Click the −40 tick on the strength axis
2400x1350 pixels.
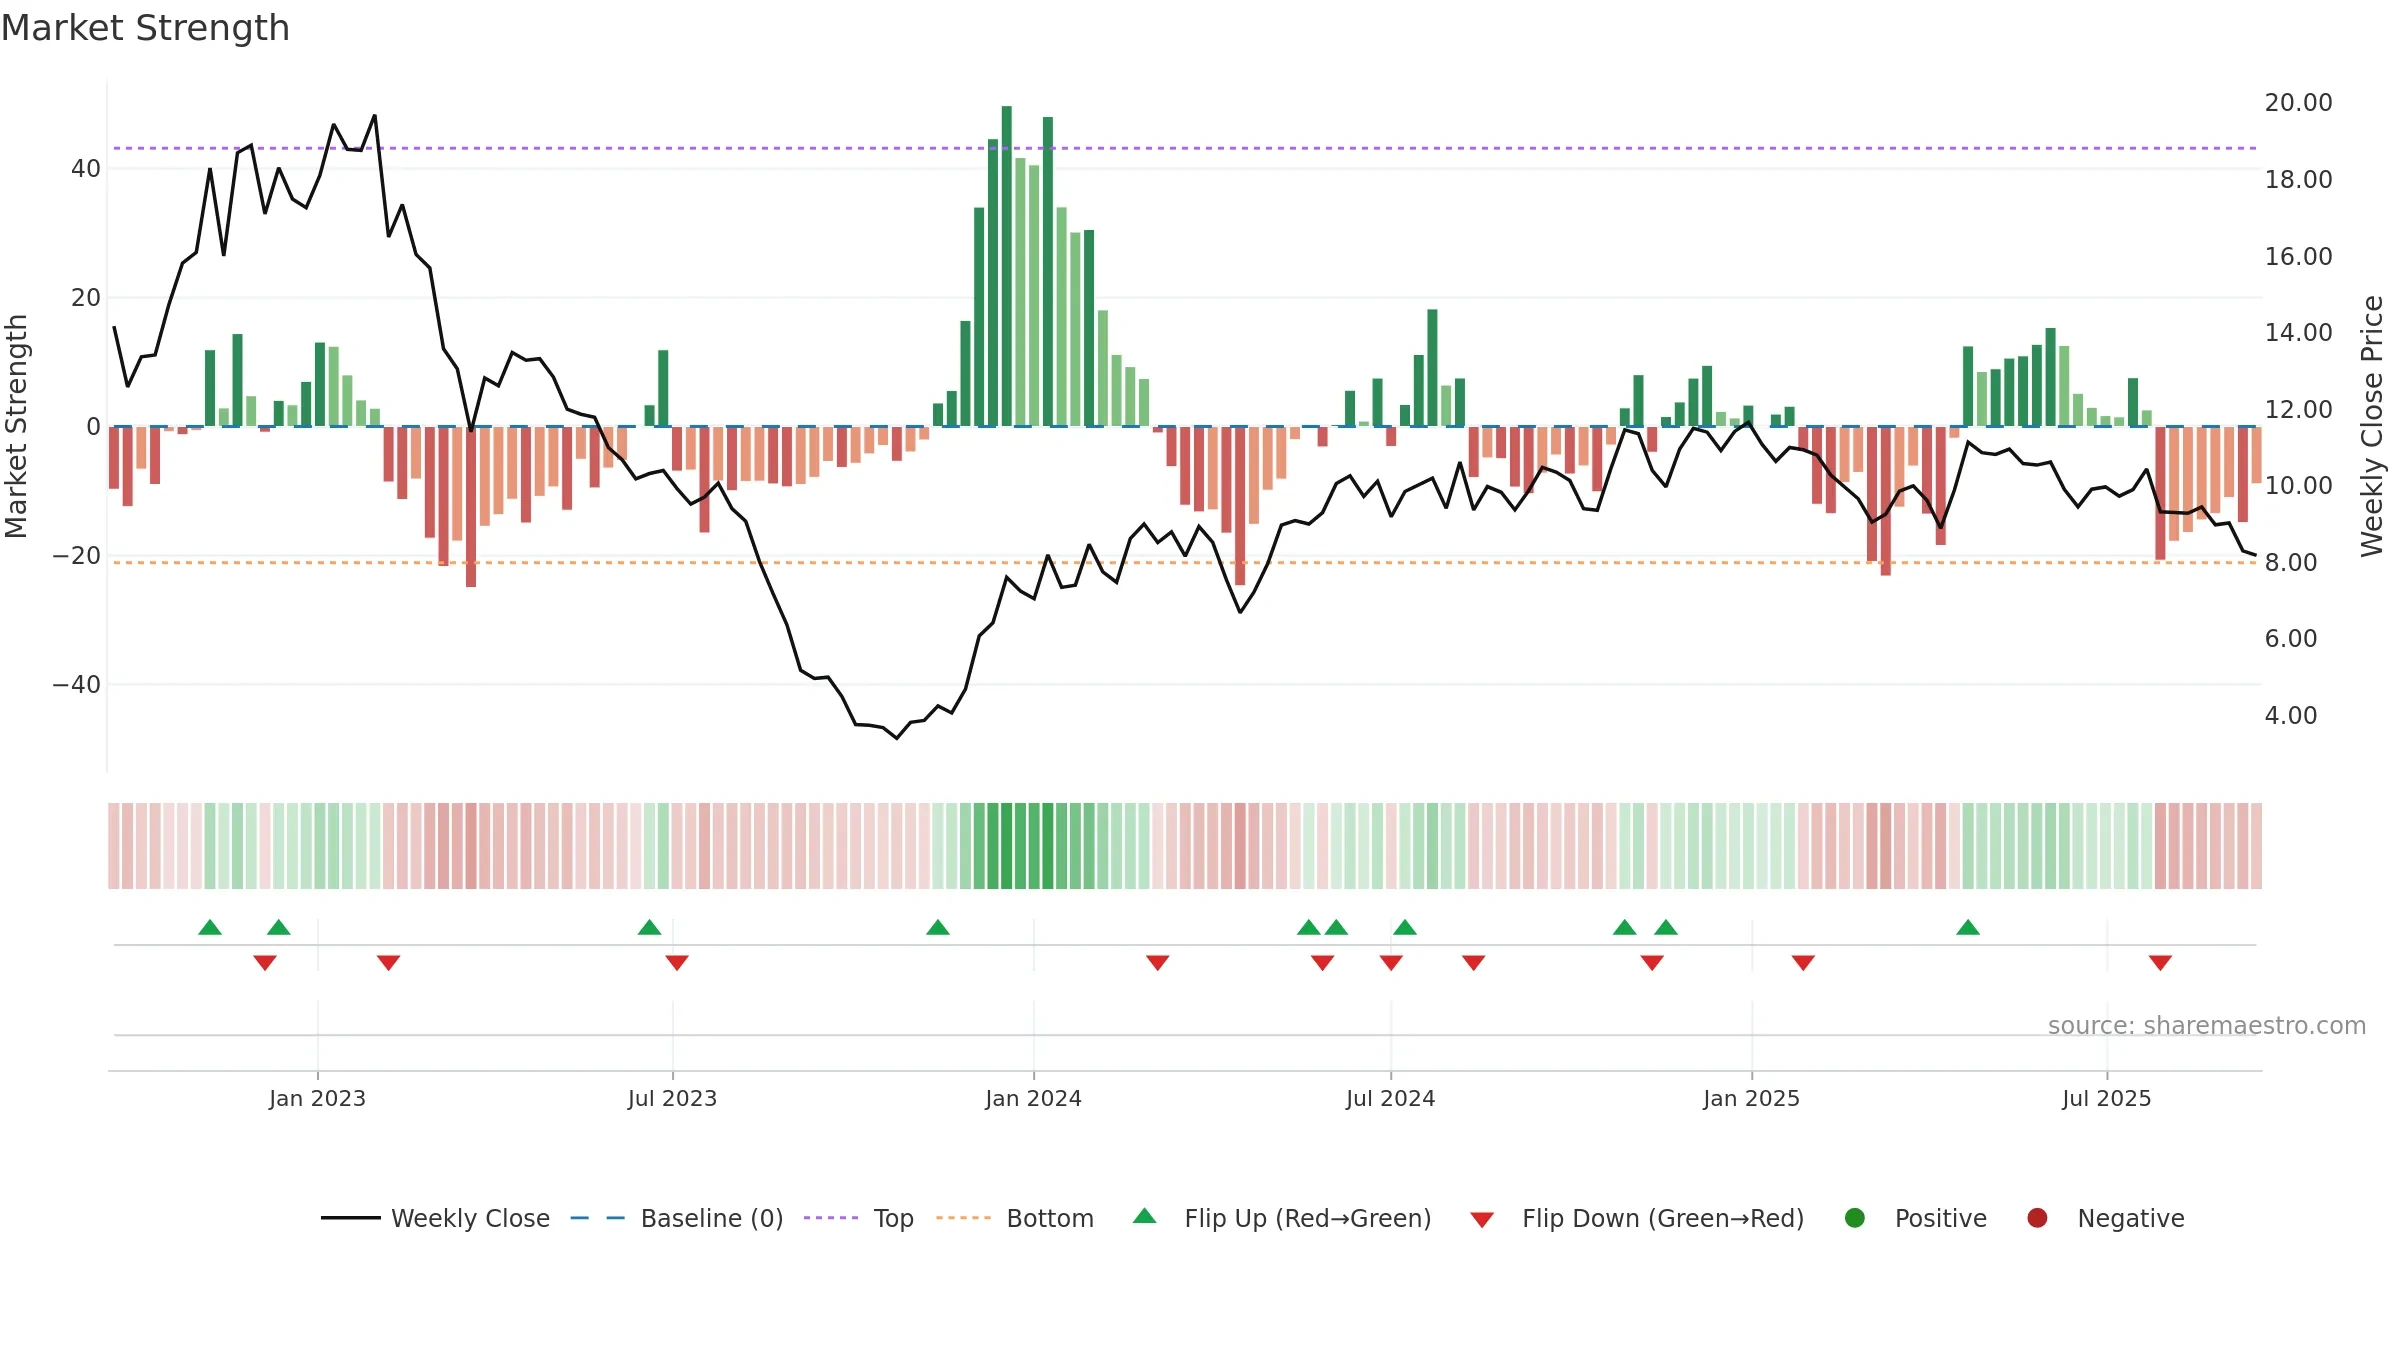77,685
